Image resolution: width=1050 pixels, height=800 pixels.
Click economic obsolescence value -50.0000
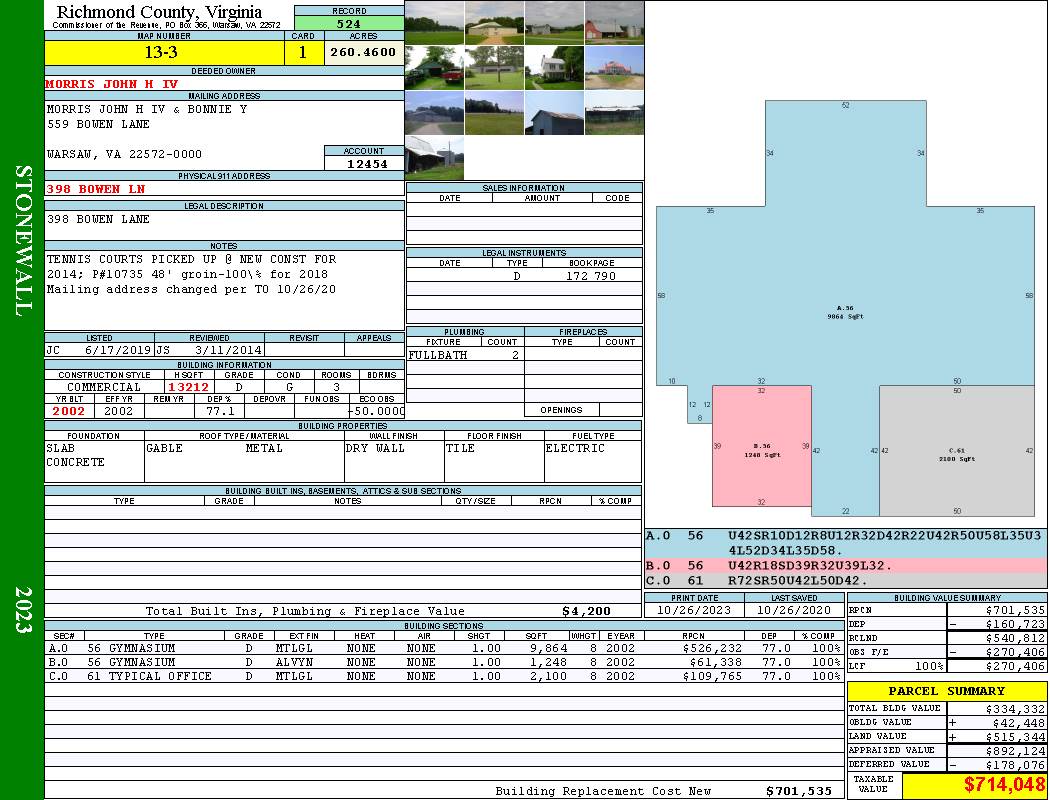[x=376, y=411]
